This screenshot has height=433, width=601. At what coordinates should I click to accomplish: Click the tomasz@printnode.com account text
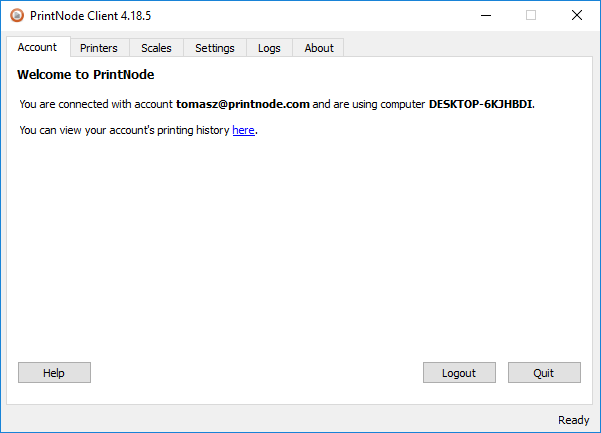pyautogui.click(x=243, y=104)
